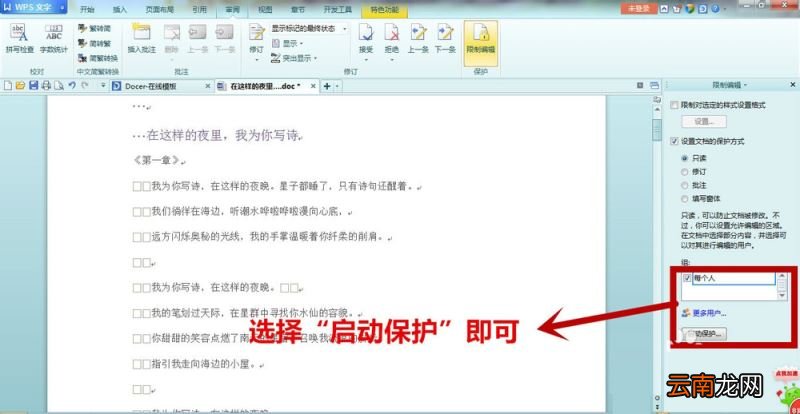Click the colorful shield icon in title bar
The height and width of the screenshot is (414, 800).
[x=690, y=9]
